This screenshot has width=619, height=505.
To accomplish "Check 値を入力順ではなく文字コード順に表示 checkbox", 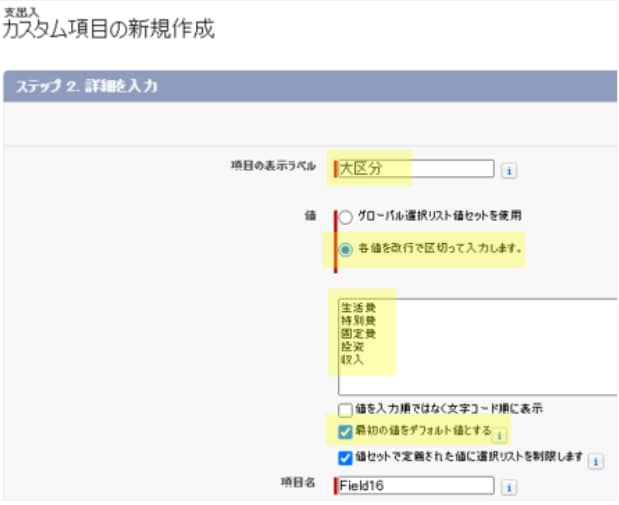I will coord(345,410).
